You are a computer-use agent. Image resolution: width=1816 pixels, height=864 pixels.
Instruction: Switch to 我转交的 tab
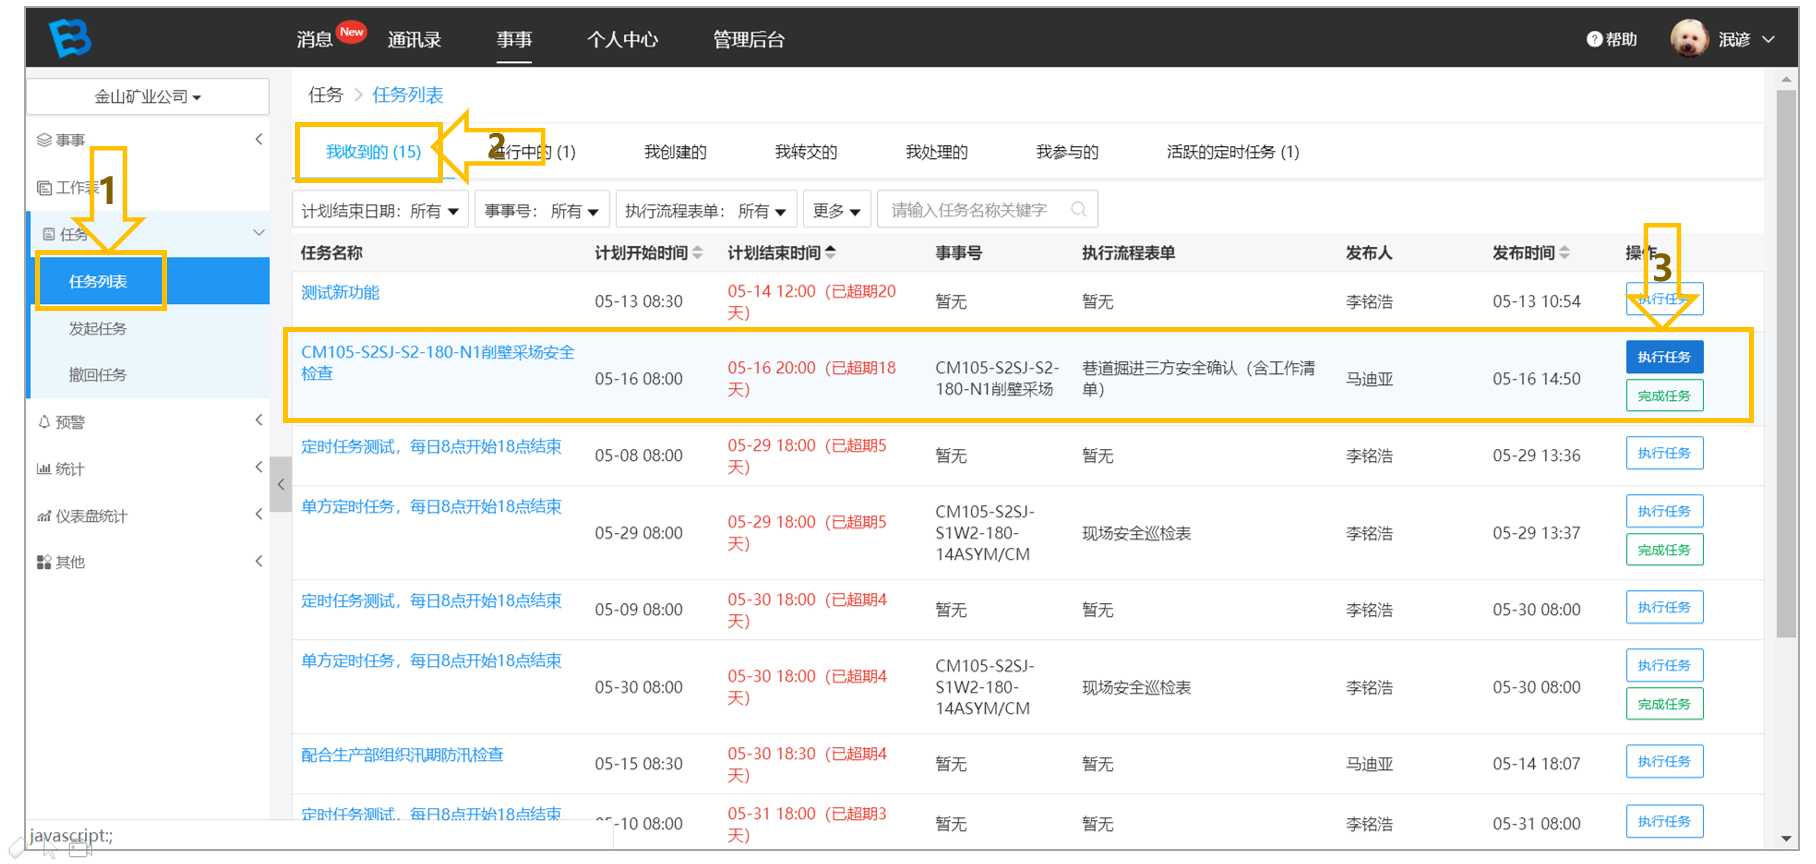click(806, 152)
